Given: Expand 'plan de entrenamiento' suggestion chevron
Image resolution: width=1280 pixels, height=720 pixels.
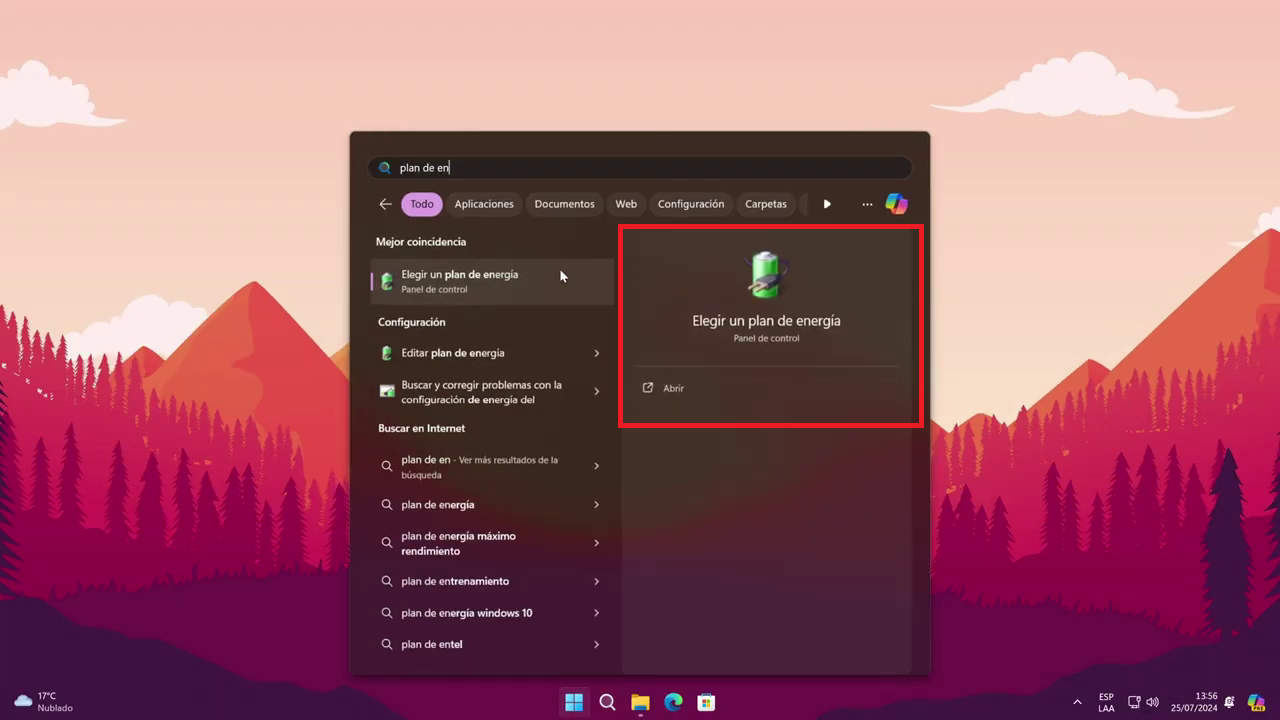Looking at the screenshot, I should (x=597, y=581).
